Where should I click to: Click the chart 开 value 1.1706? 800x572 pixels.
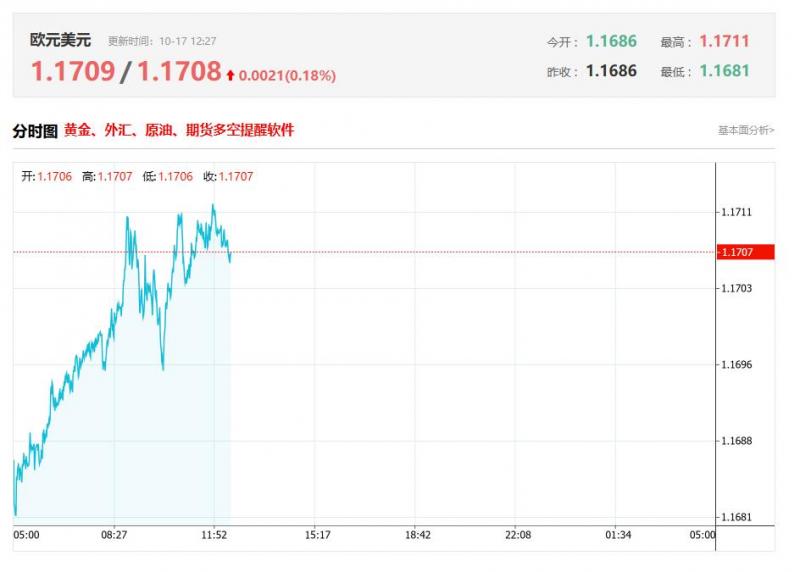[55, 177]
